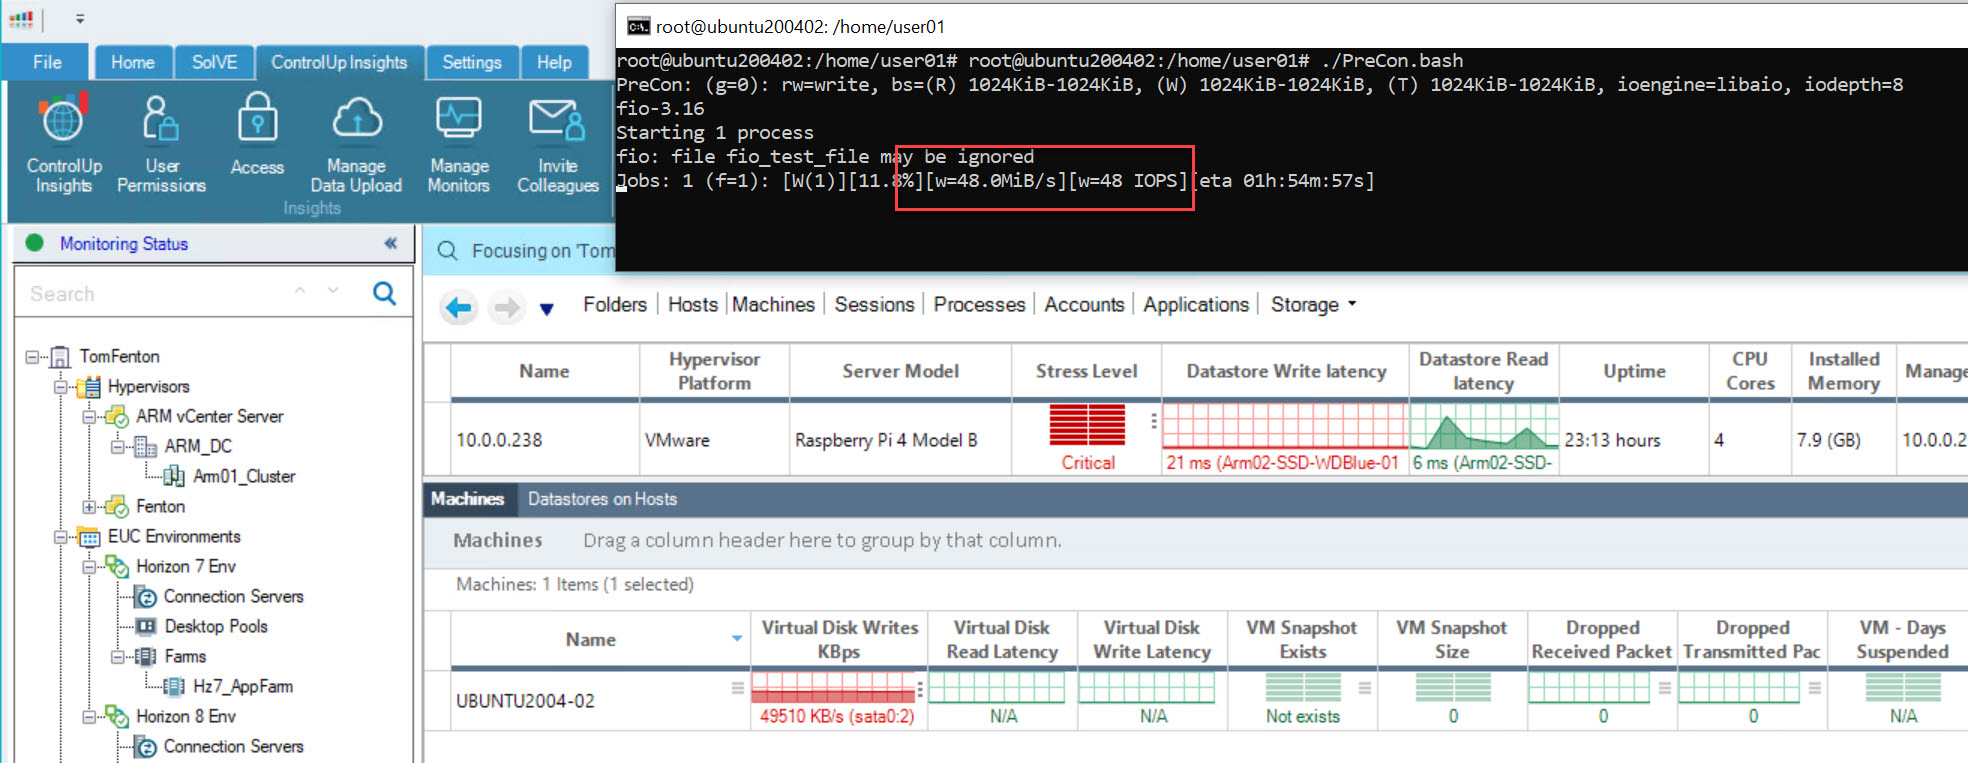This screenshot has width=1968, height=763.
Task: Open quick access toolbar dropdown arrow
Action: pos(80,19)
